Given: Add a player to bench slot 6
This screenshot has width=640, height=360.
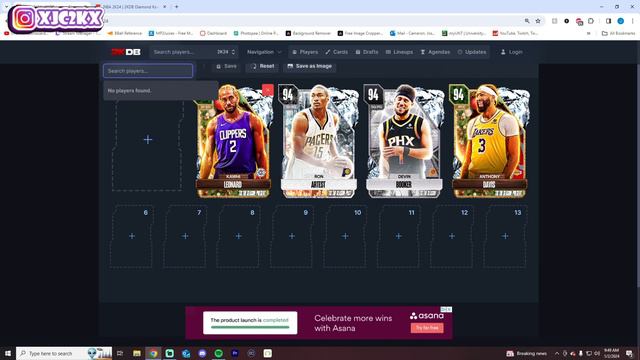Looking at the screenshot, I should pyautogui.click(x=132, y=236).
